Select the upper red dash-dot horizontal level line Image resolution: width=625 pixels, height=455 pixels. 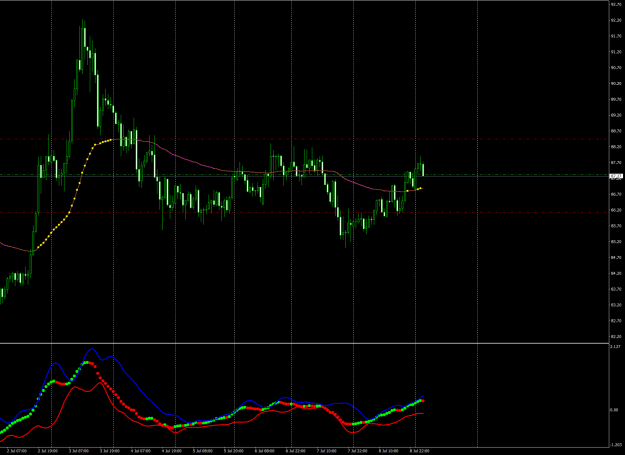click(305, 139)
